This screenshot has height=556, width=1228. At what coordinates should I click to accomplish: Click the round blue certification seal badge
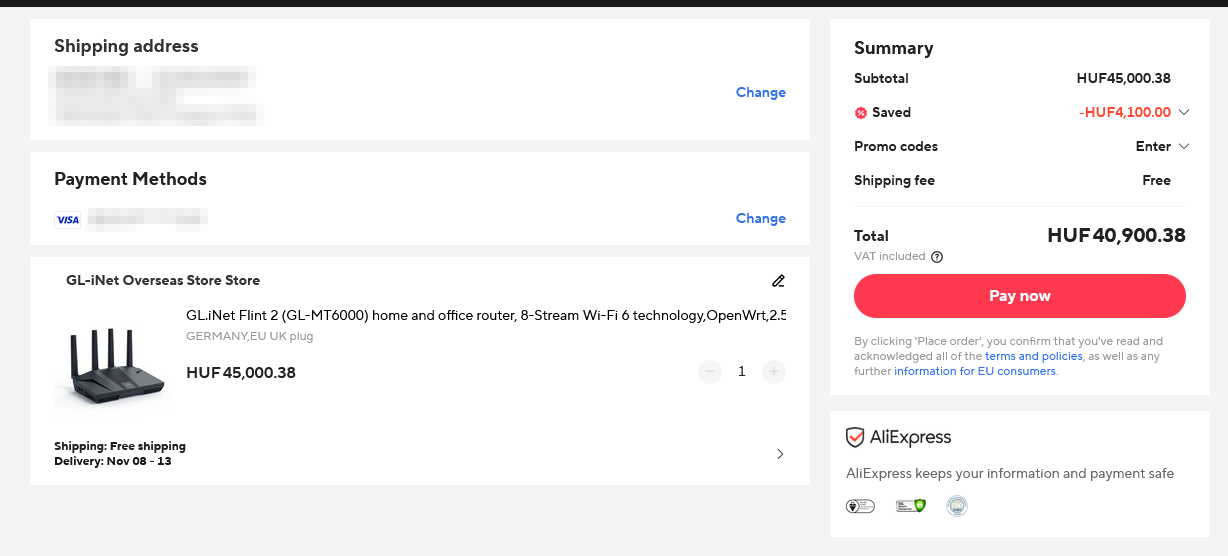pos(957,506)
